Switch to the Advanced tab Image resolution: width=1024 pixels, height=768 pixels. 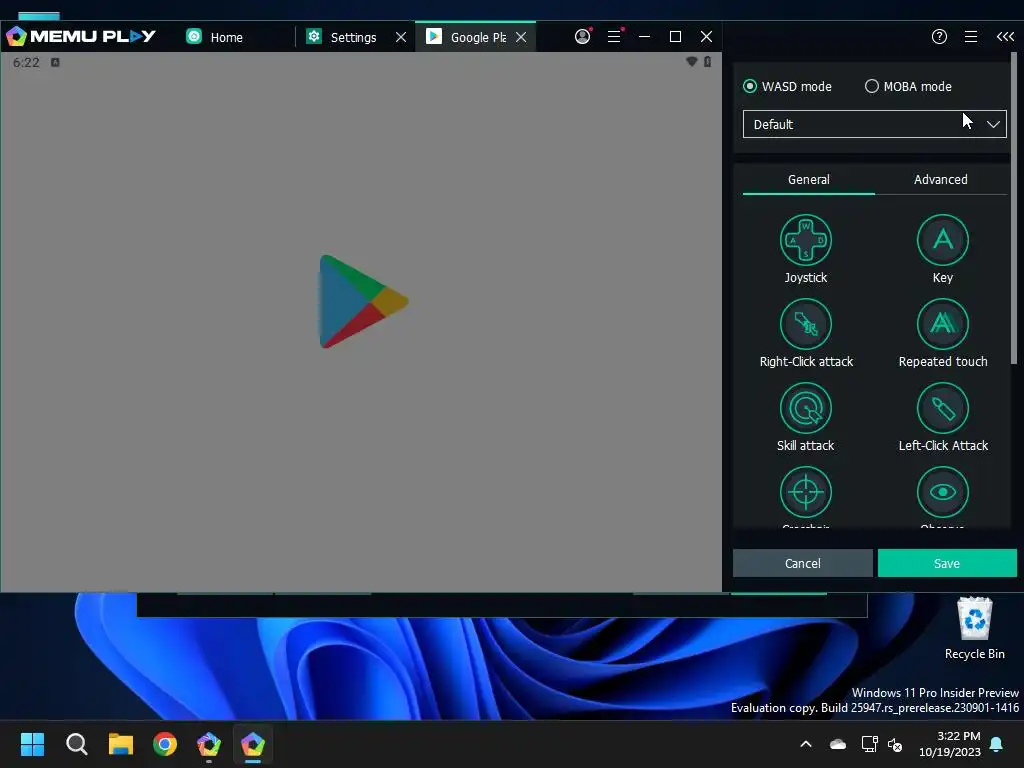pos(940,180)
